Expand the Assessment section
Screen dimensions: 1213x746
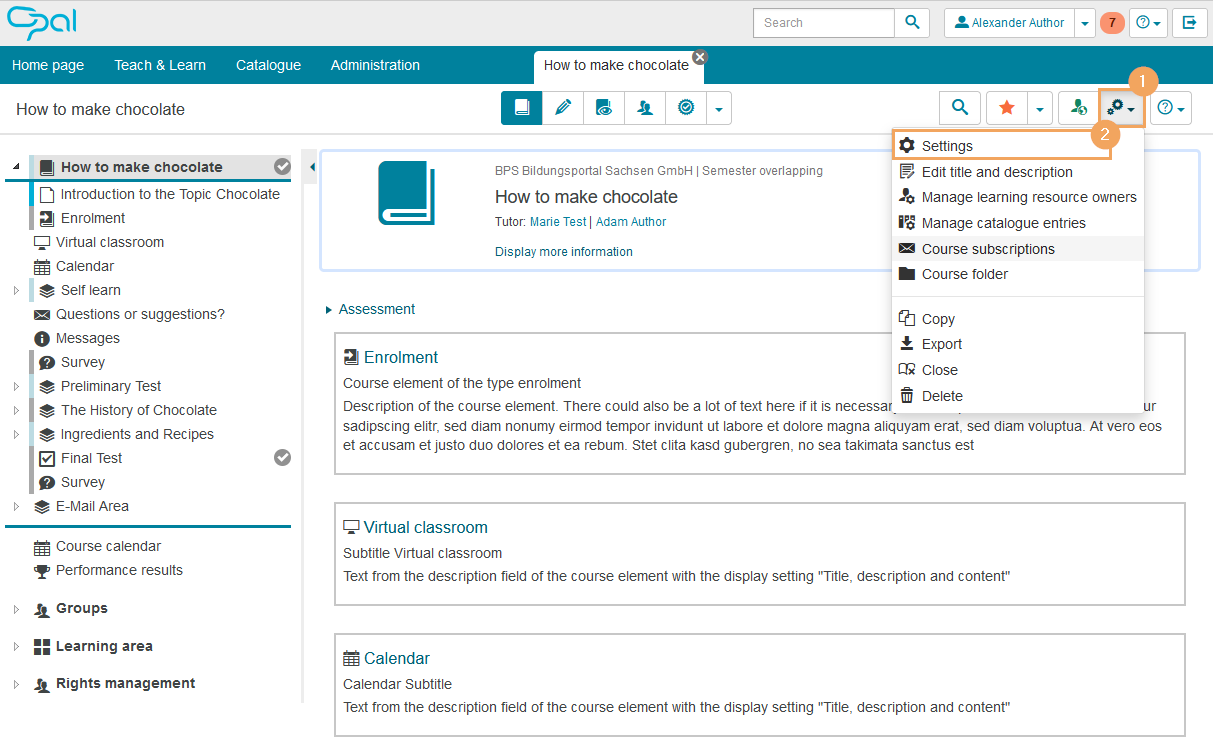coord(329,310)
